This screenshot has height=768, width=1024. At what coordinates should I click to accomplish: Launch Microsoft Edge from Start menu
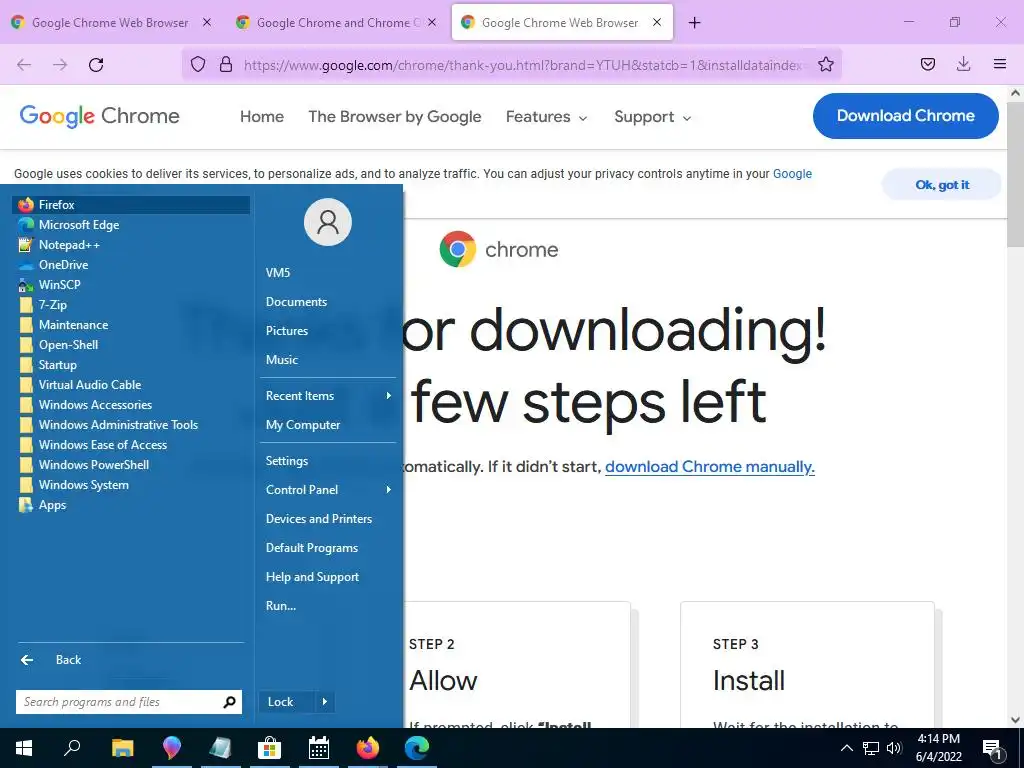pos(131,225)
